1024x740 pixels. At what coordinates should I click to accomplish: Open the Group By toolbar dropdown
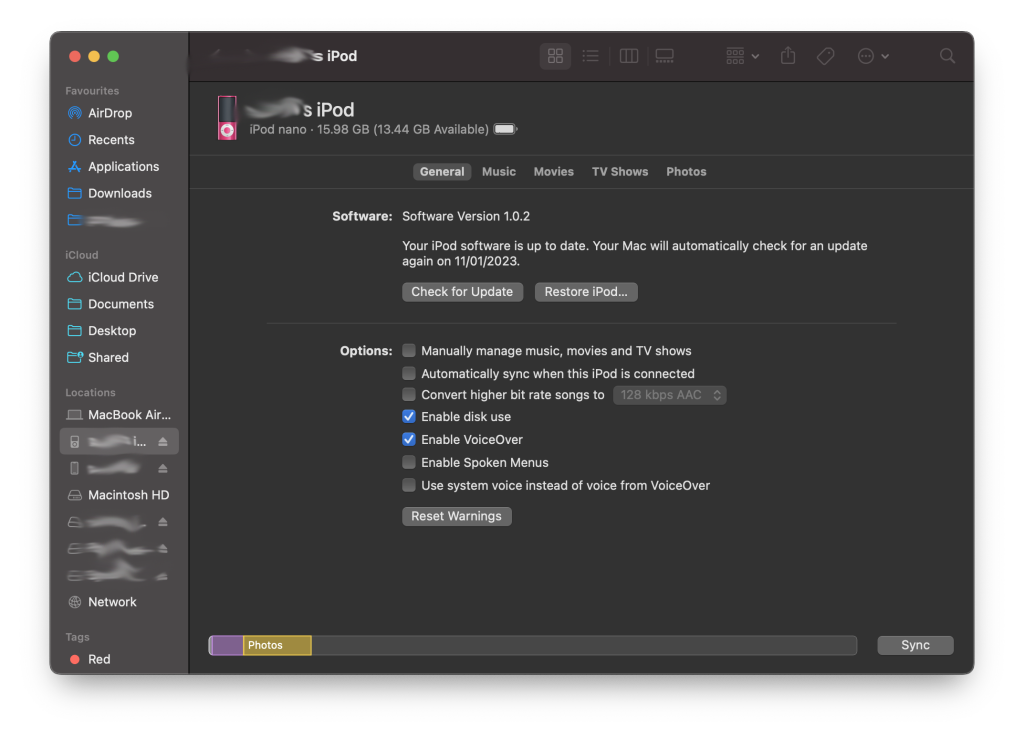coord(743,56)
